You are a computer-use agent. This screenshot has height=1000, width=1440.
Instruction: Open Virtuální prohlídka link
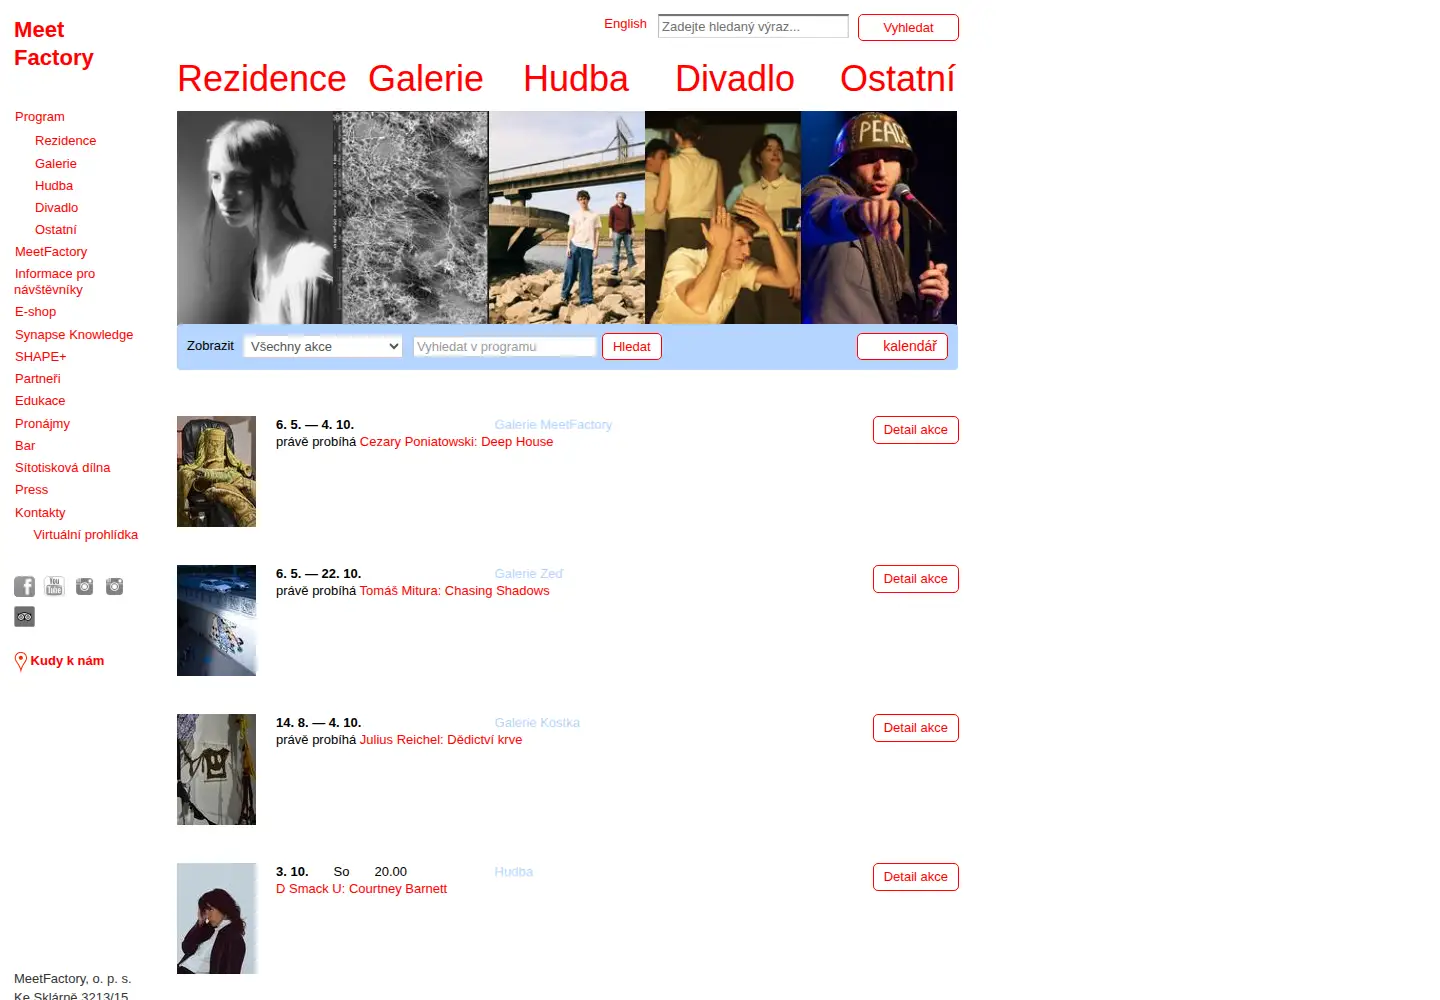[86, 535]
